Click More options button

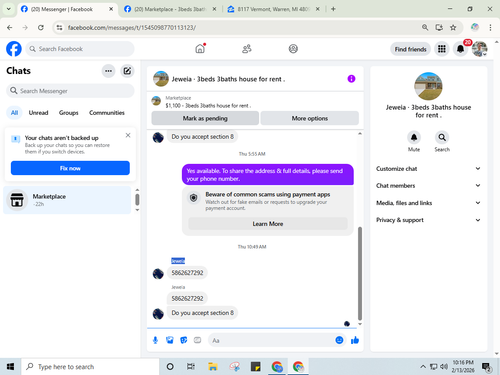pos(310,118)
